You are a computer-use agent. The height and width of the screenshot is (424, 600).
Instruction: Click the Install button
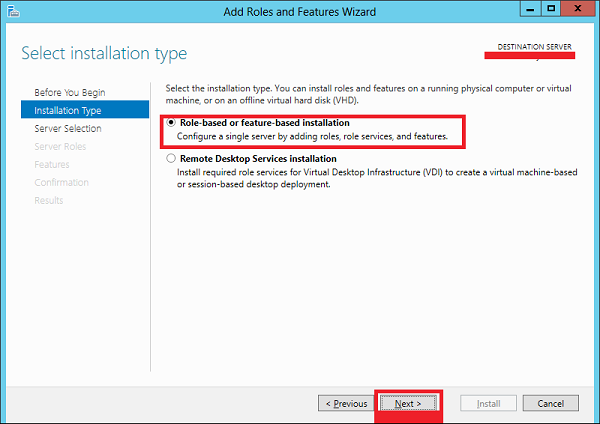point(488,404)
